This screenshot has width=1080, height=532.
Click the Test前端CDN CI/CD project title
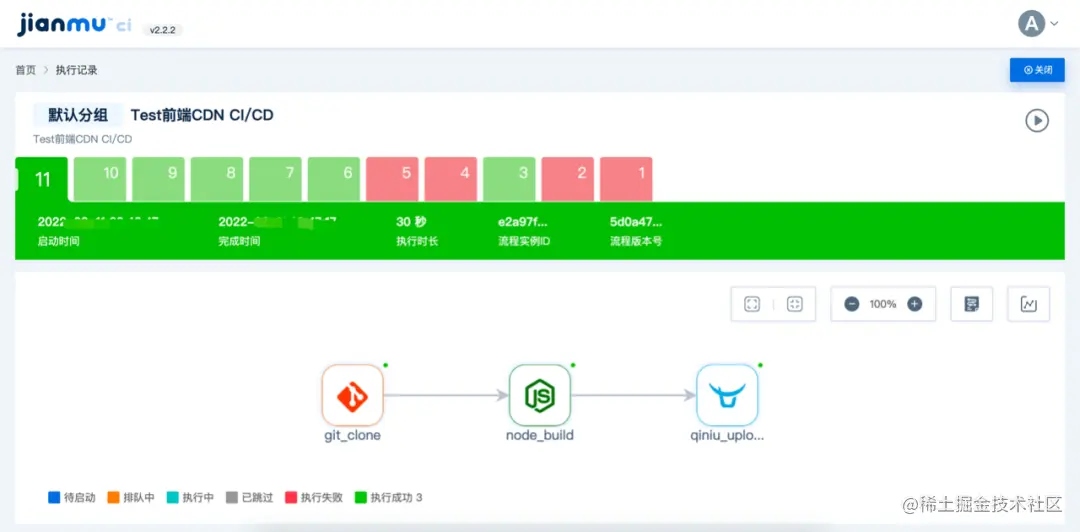(202, 115)
